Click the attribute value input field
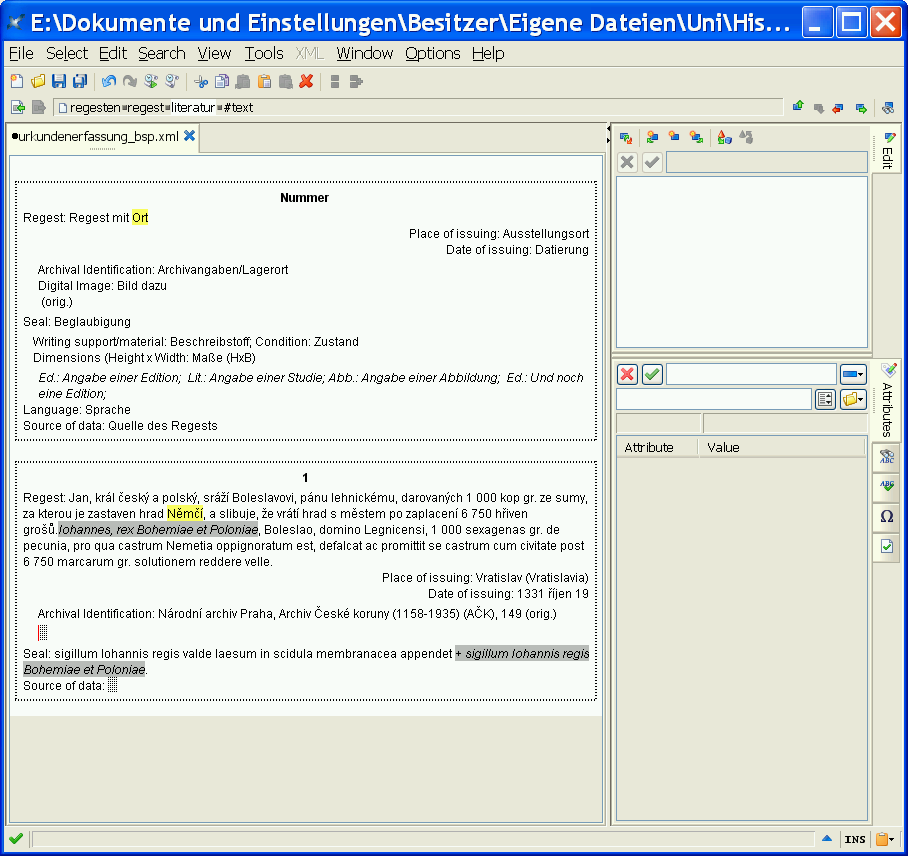 coord(713,399)
